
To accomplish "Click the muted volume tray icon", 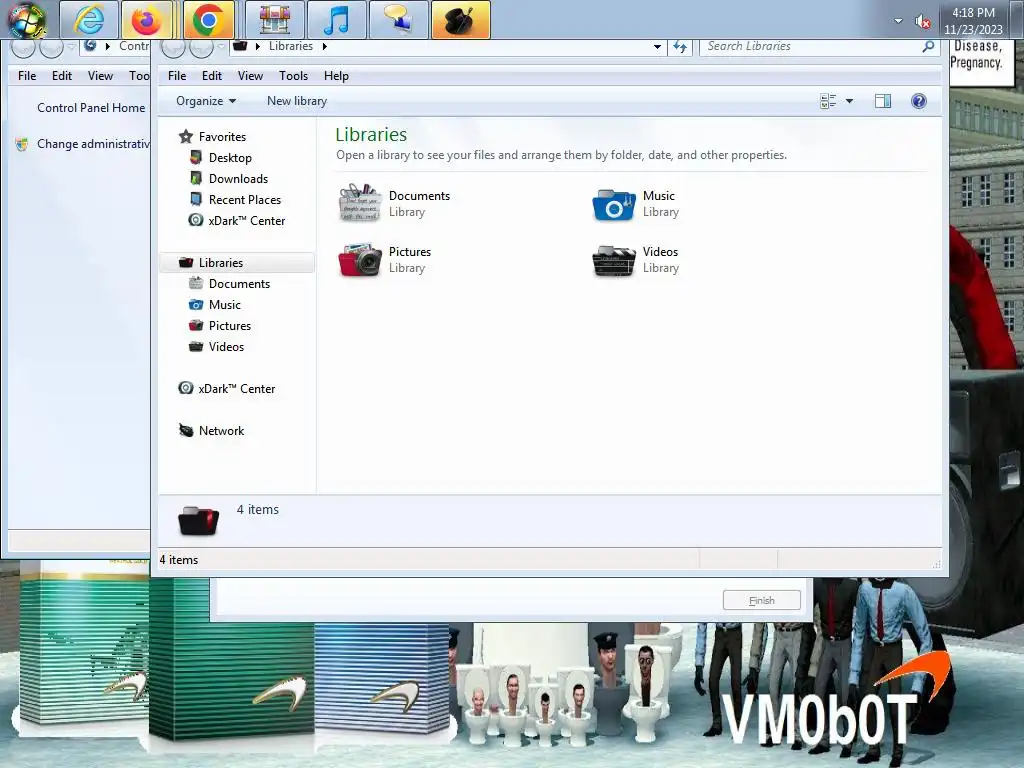I will pos(922,22).
